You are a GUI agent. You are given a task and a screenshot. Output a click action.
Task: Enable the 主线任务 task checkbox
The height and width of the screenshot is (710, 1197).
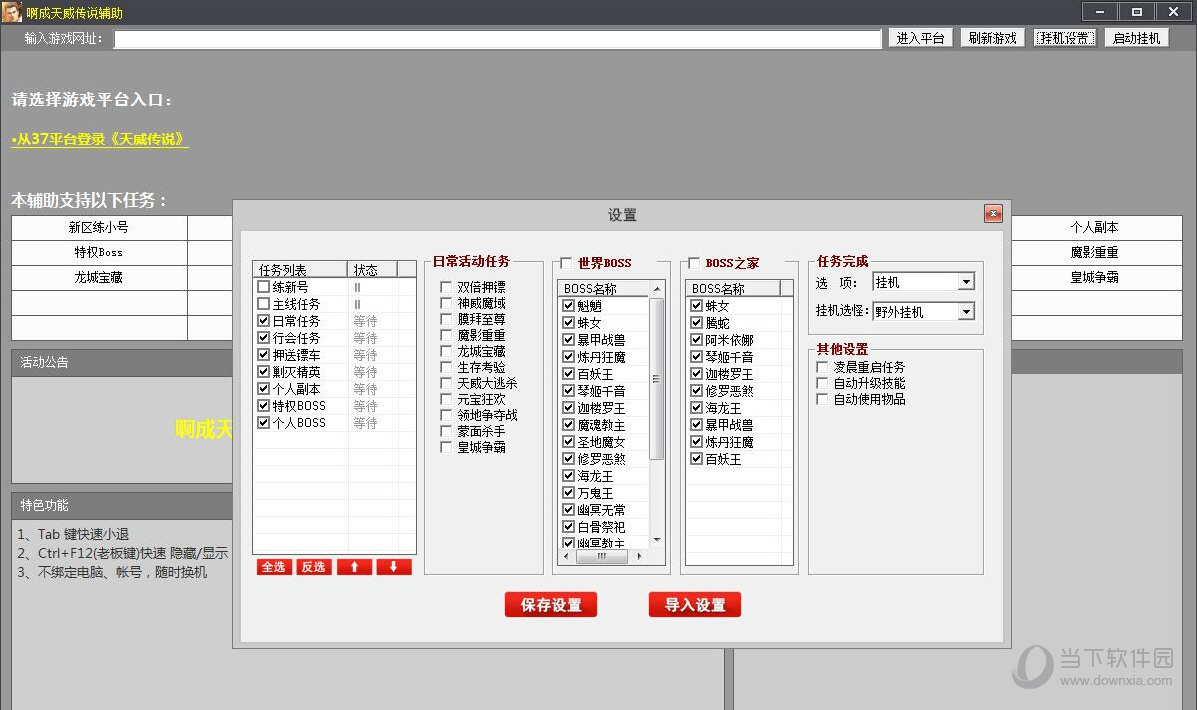pos(263,304)
